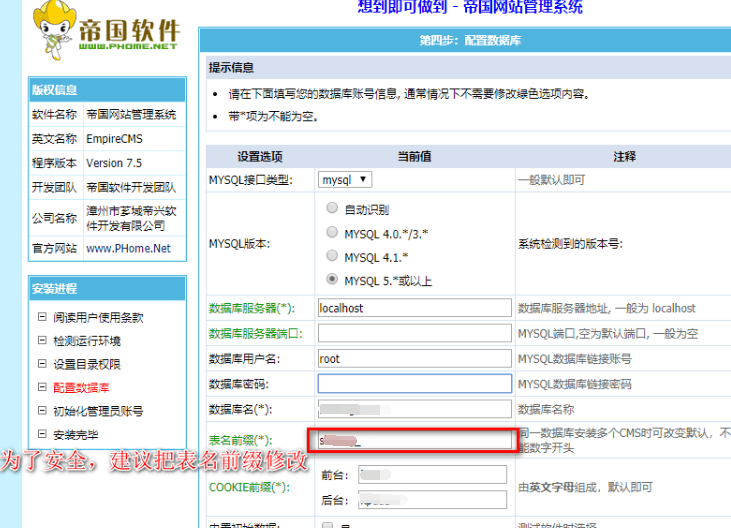Open the www.PHome.Net official website link

pyautogui.click(x=128, y=248)
